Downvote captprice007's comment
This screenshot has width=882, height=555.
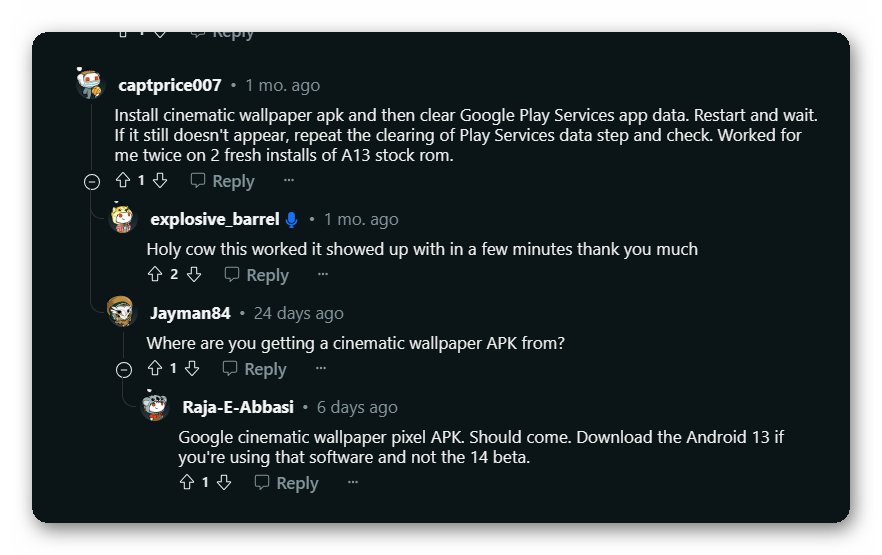[x=160, y=181]
